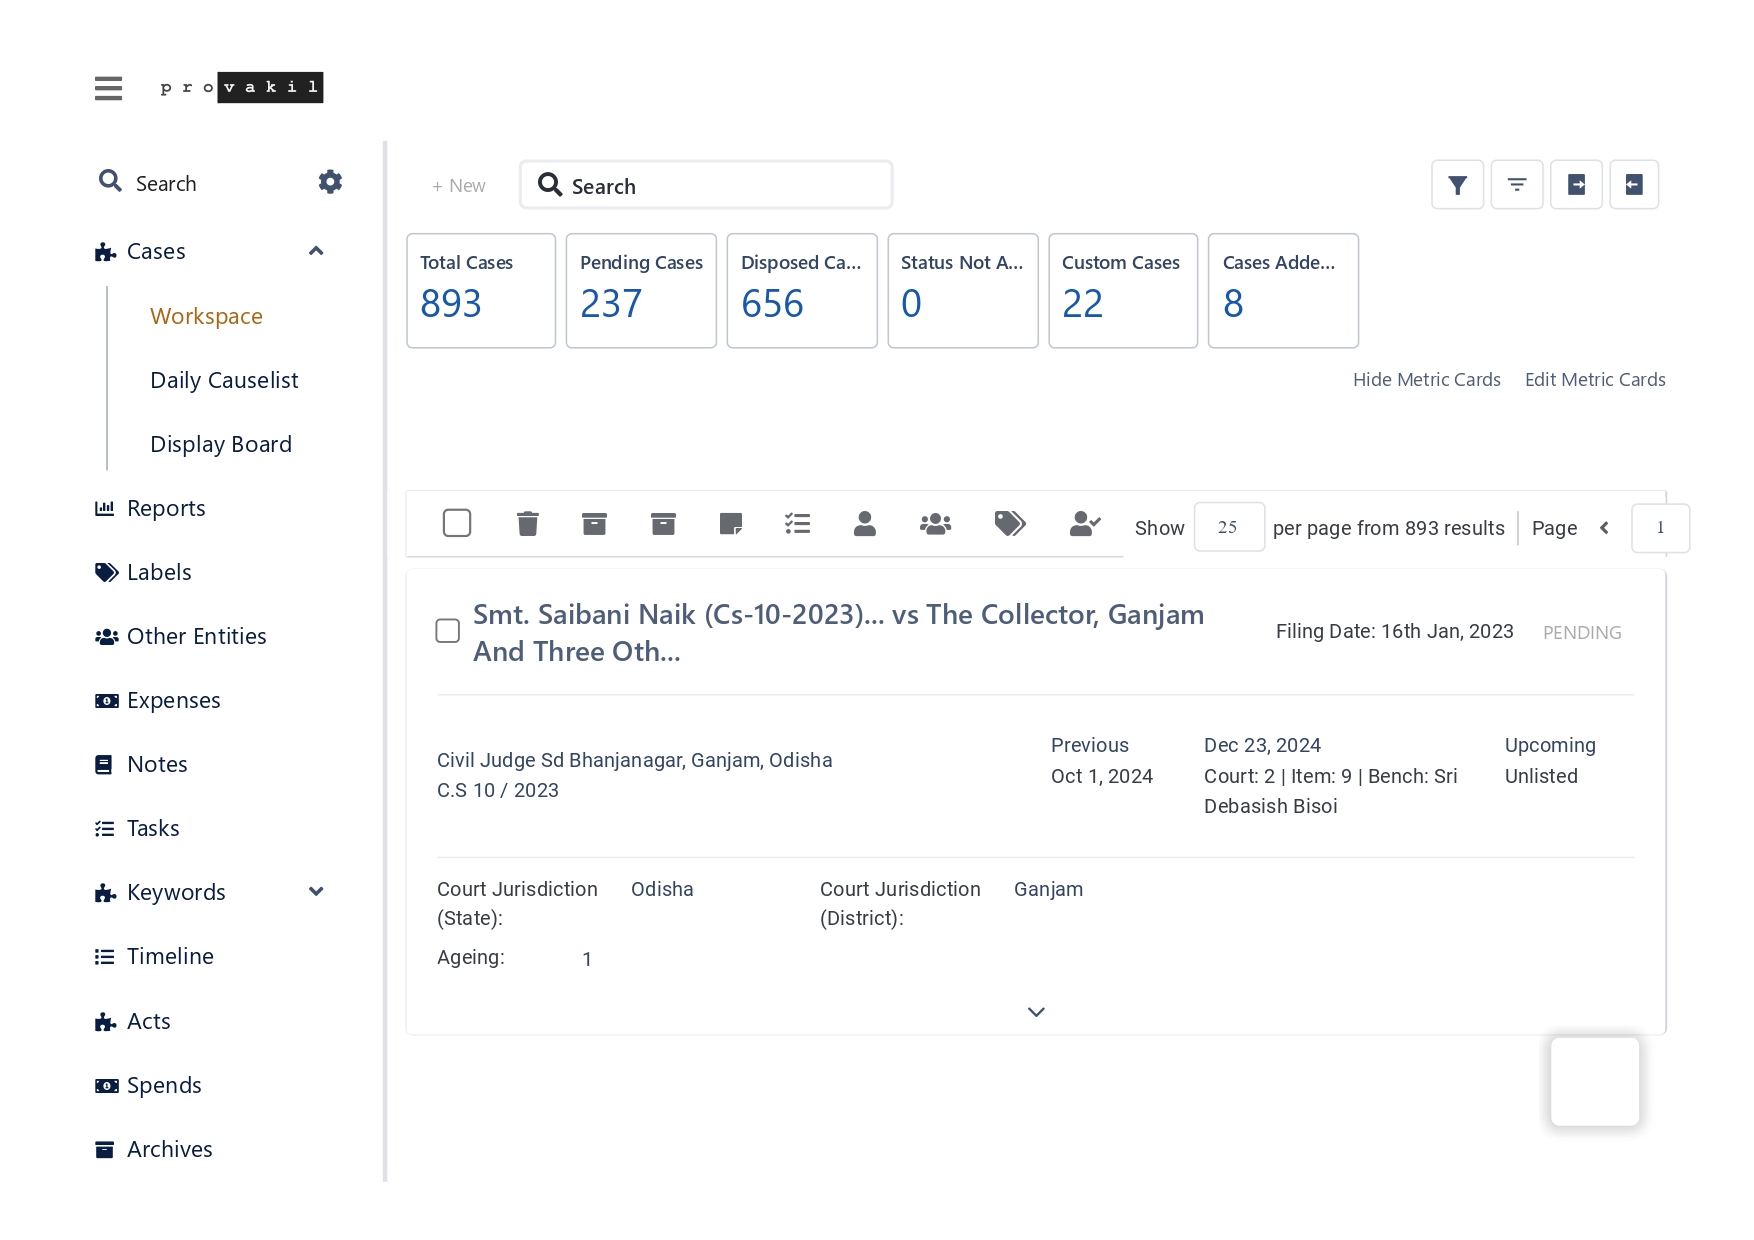This screenshot has width=1754, height=1240.
Task: Click the people group icon in toolbar
Action: (935, 523)
